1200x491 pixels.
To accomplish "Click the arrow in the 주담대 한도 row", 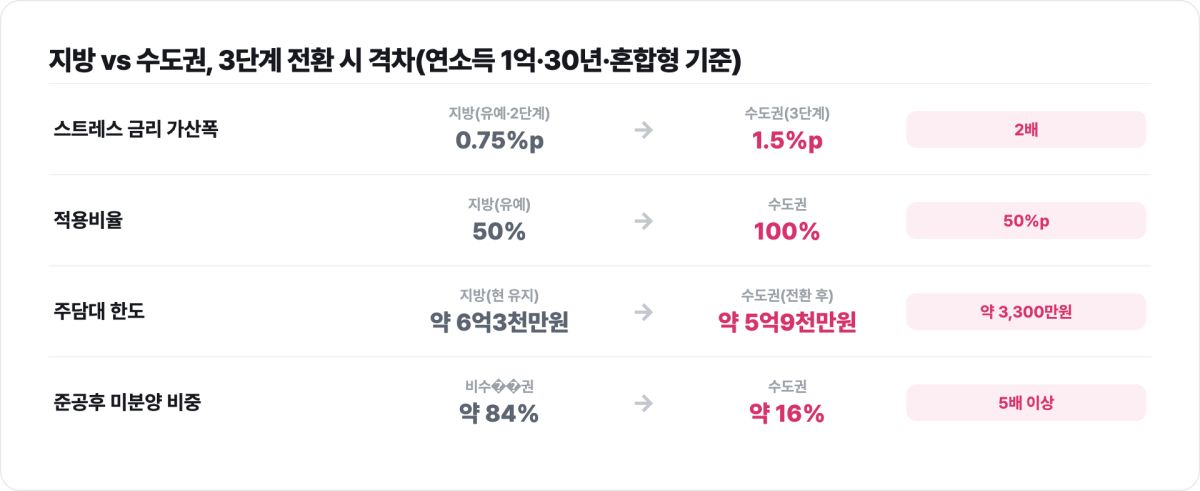I will click(x=643, y=312).
